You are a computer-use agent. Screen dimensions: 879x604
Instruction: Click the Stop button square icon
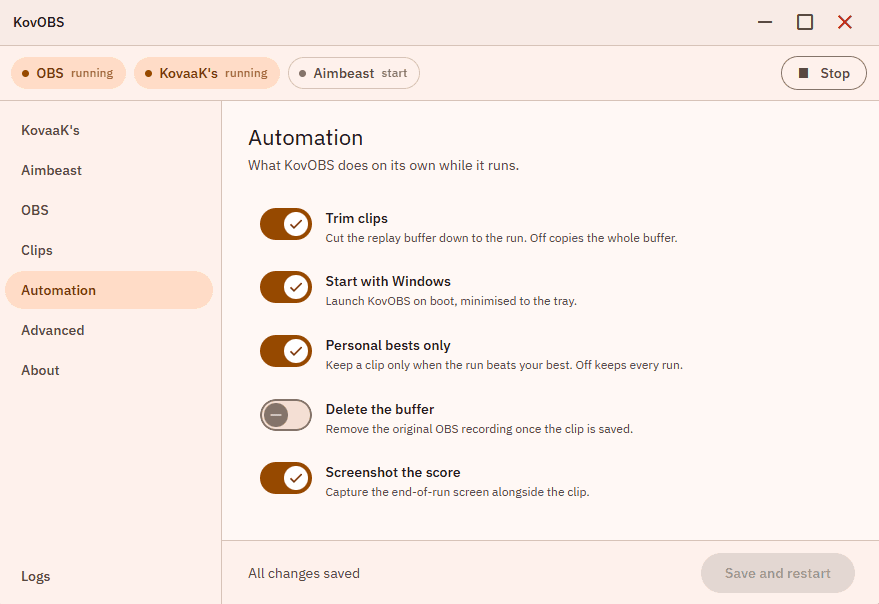pos(803,73)
